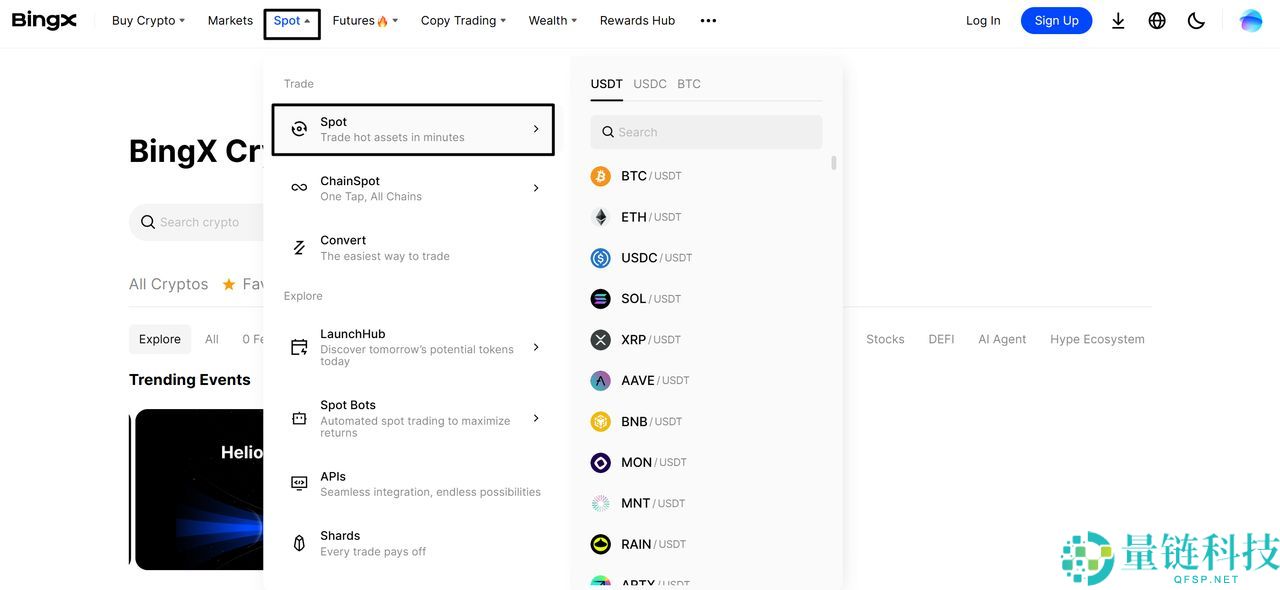Select the BTC/USDT pair text
Image resolution: width=1280 pixels, height=590 pixels.
click(x=651, y=176)
